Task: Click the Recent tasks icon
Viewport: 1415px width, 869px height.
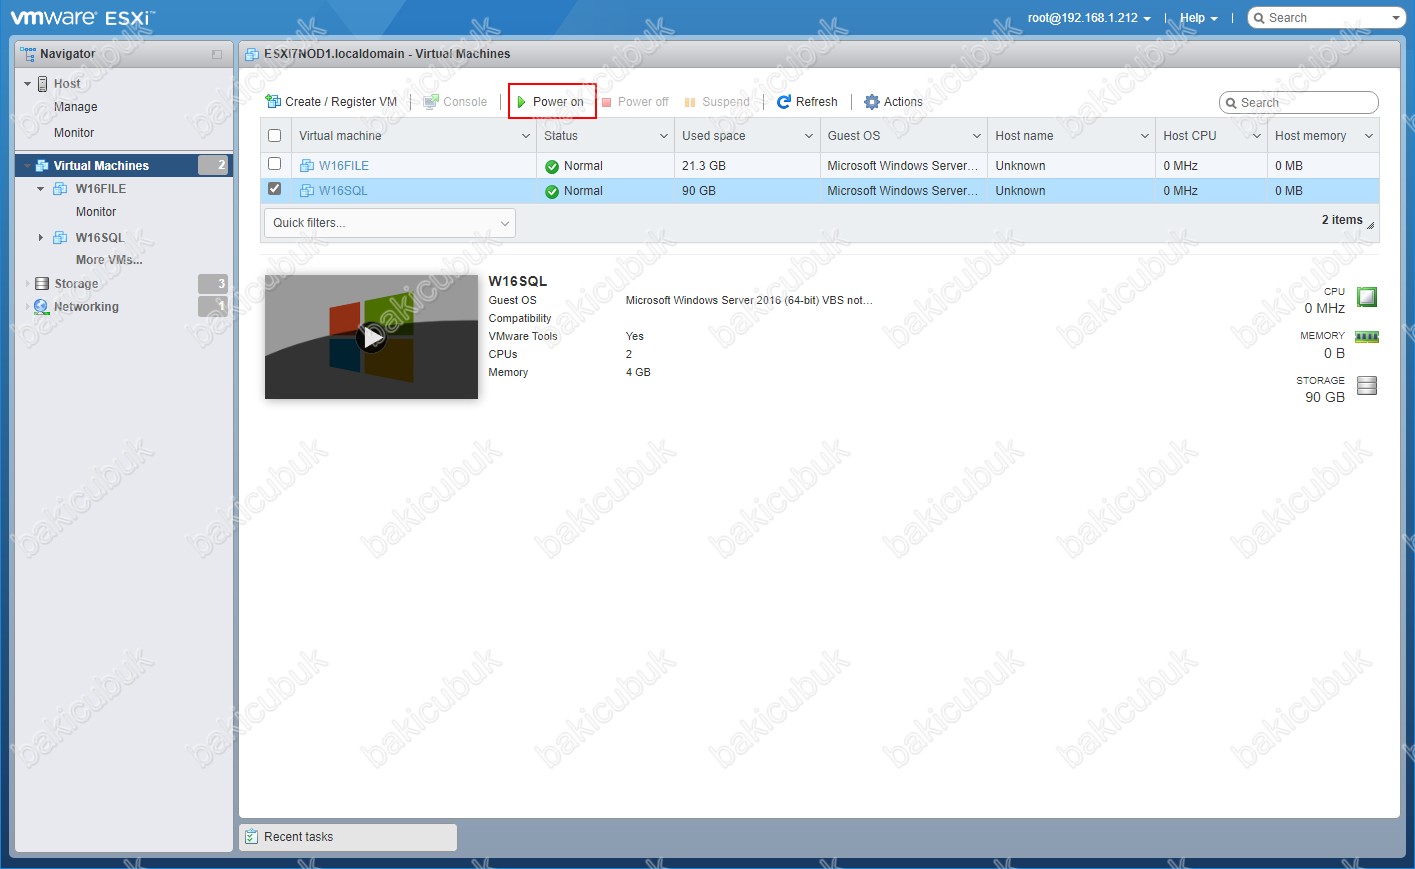Action: 252,837
